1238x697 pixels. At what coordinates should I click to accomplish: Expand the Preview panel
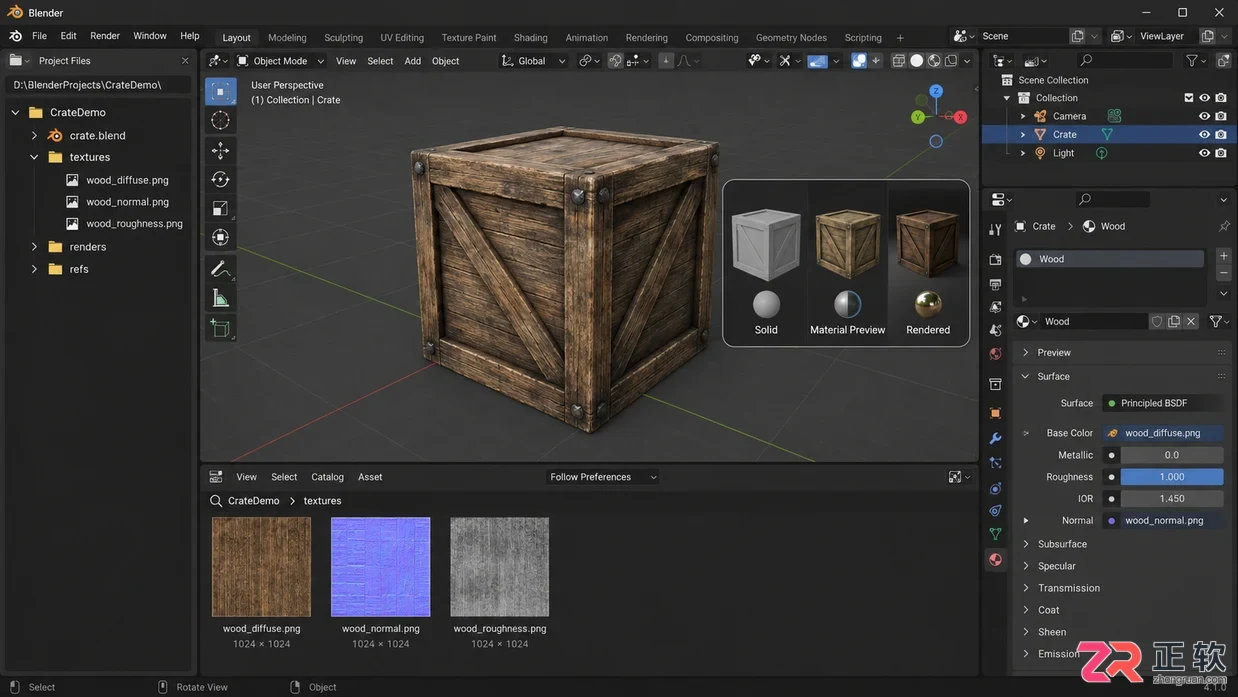(1026, 353)
